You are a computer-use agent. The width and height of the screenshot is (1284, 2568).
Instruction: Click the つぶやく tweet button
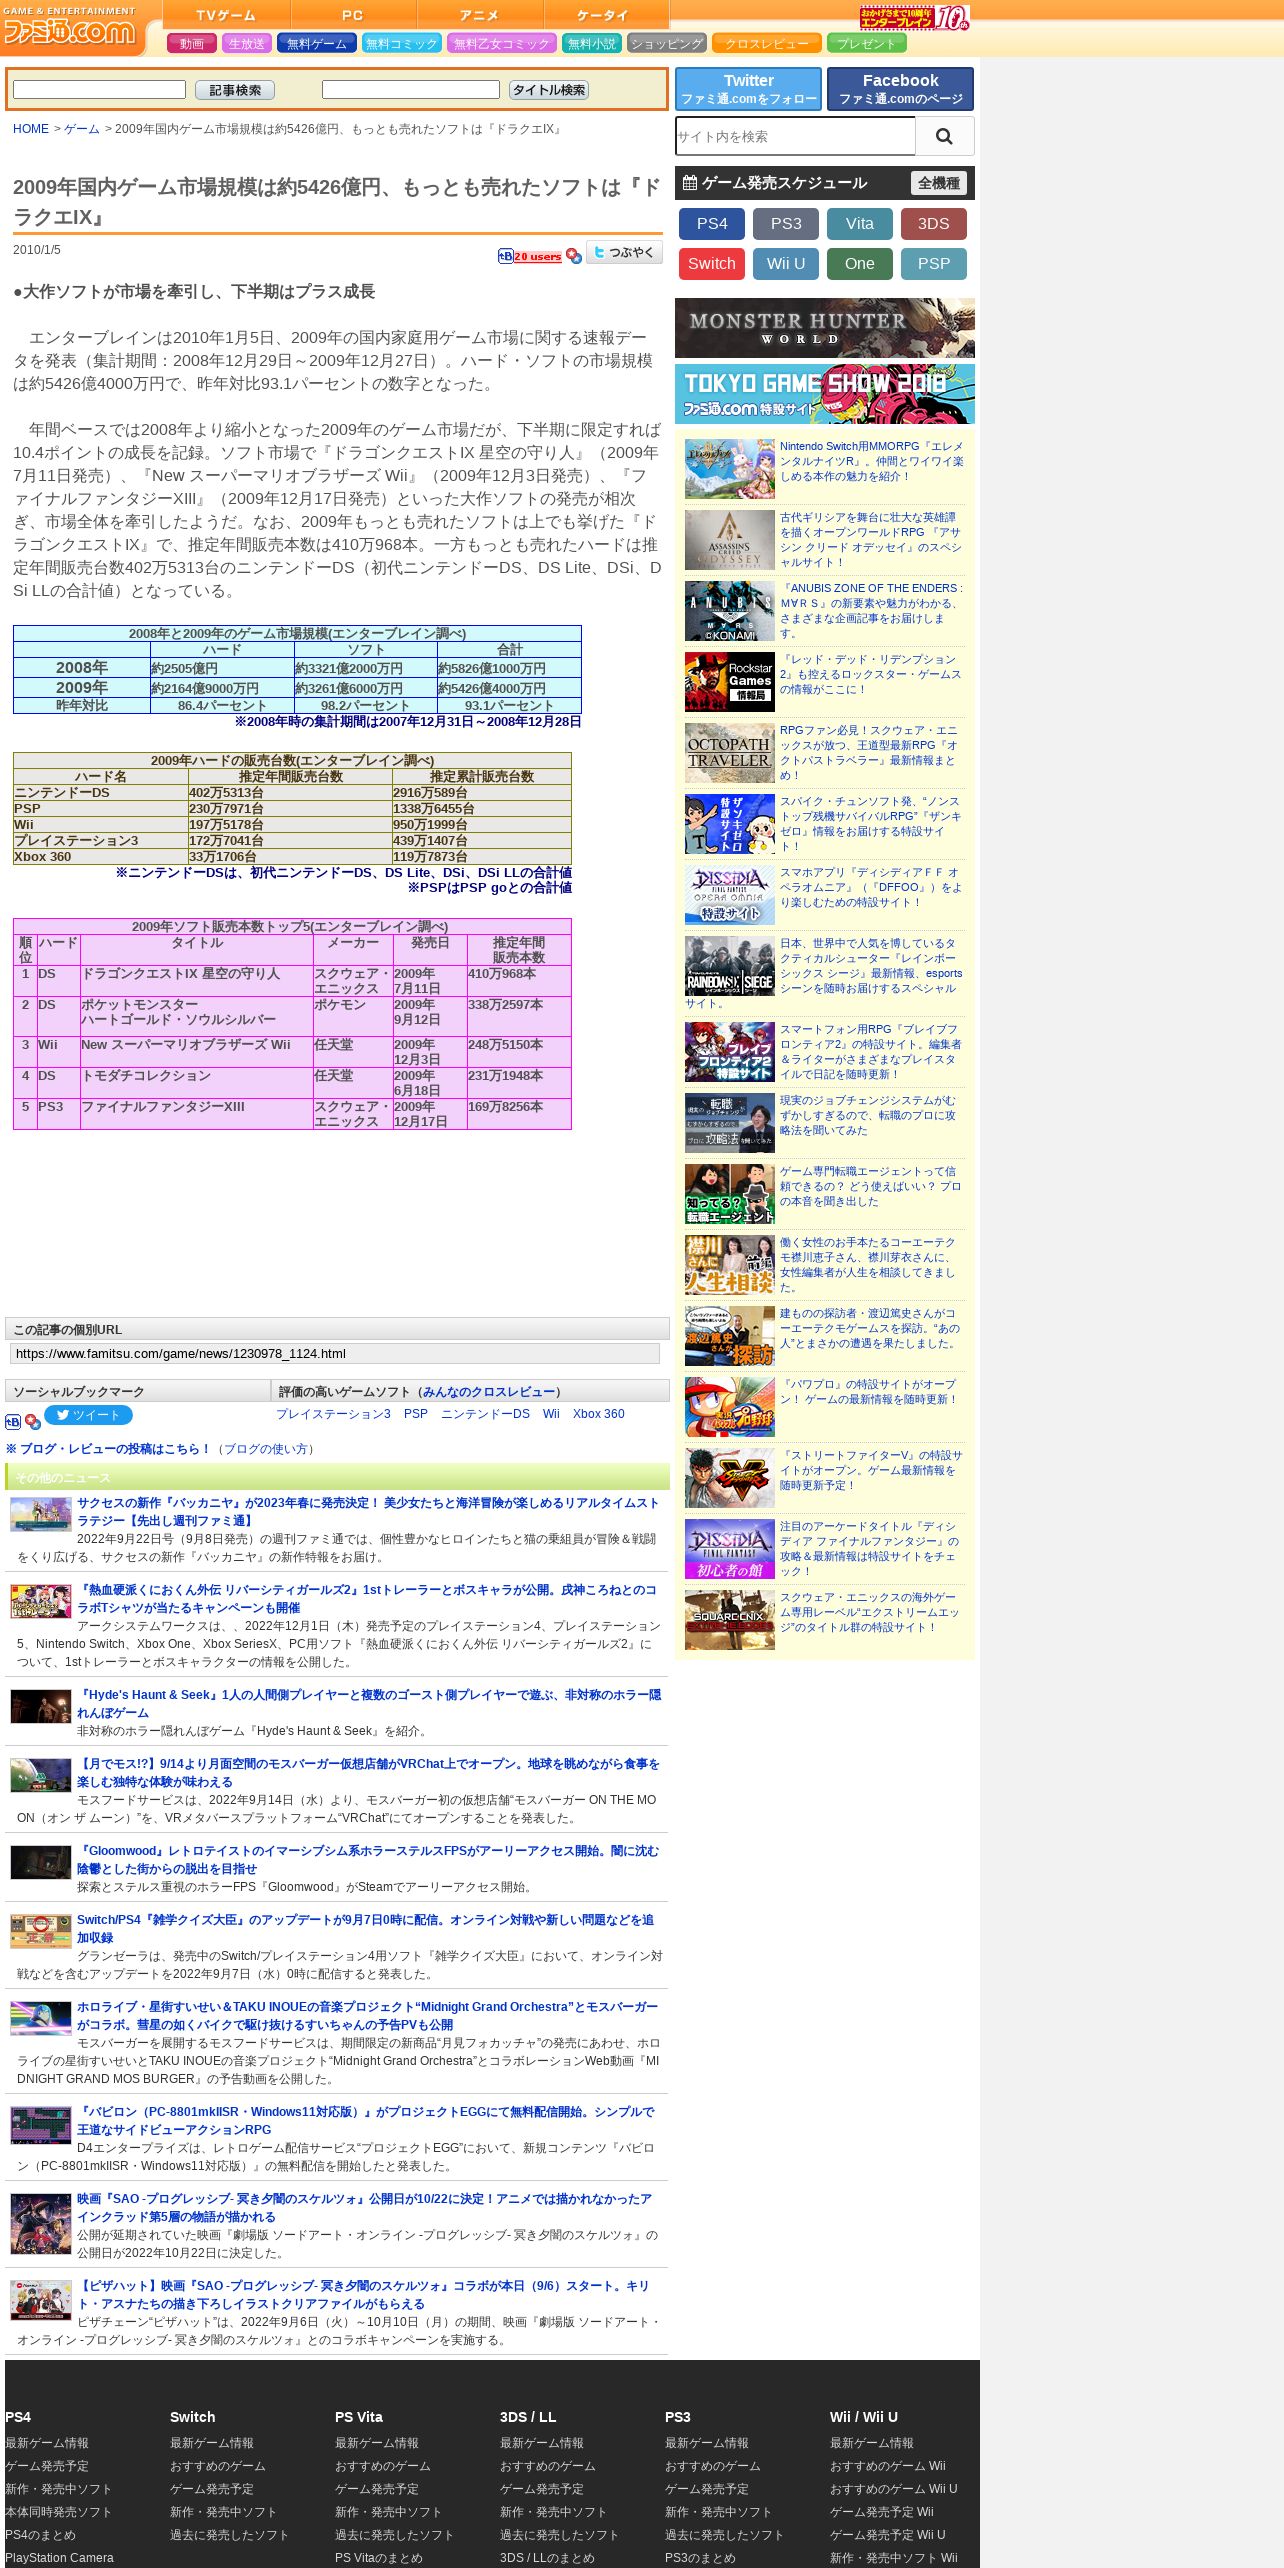click(624, 253)
